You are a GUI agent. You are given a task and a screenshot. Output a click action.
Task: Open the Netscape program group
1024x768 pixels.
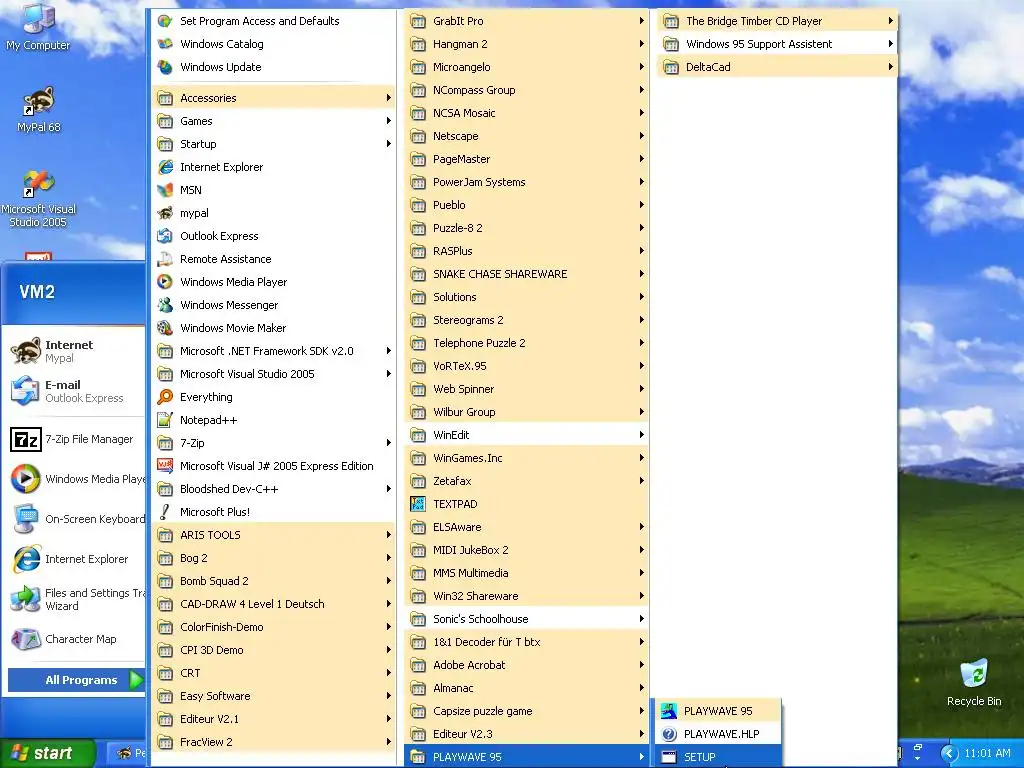click(x=526, y=136)
